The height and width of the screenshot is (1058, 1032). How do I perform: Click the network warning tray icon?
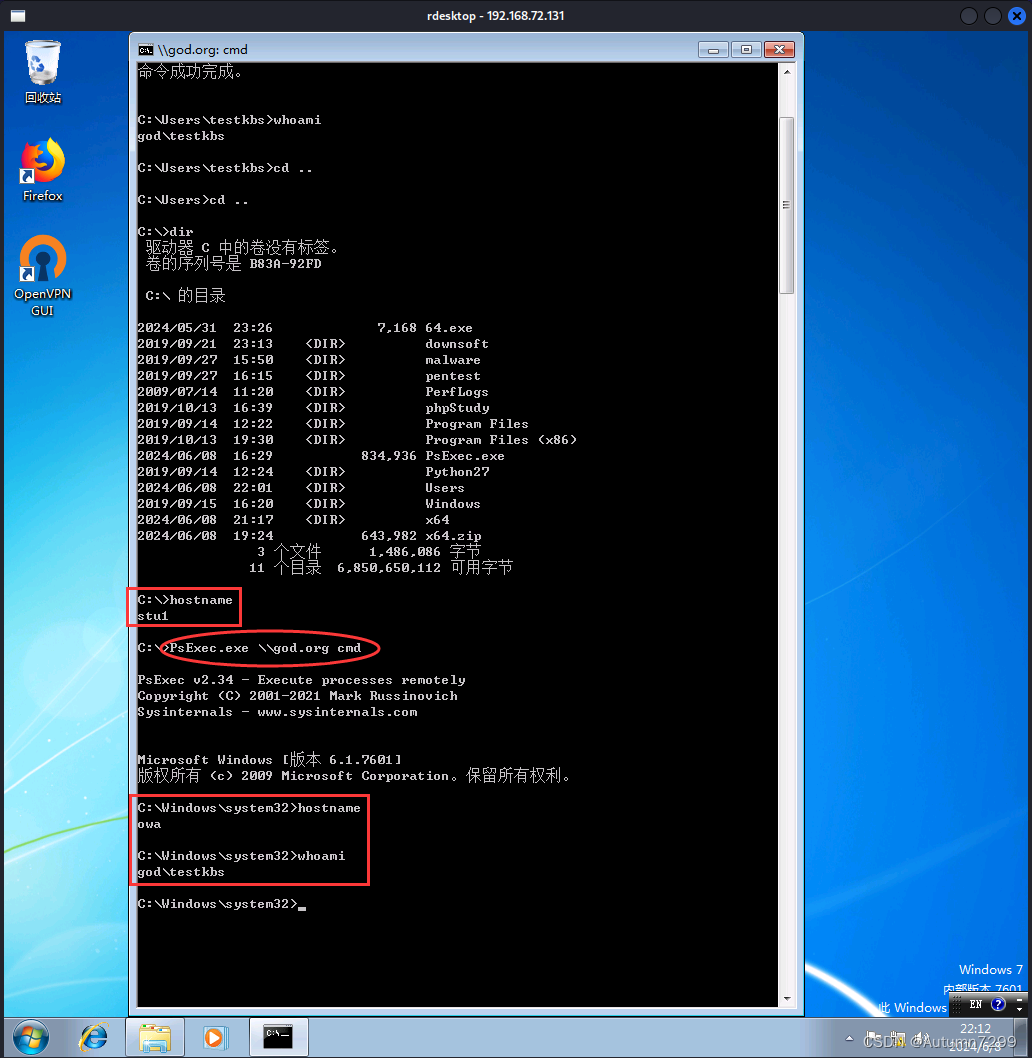(898, 1038)
